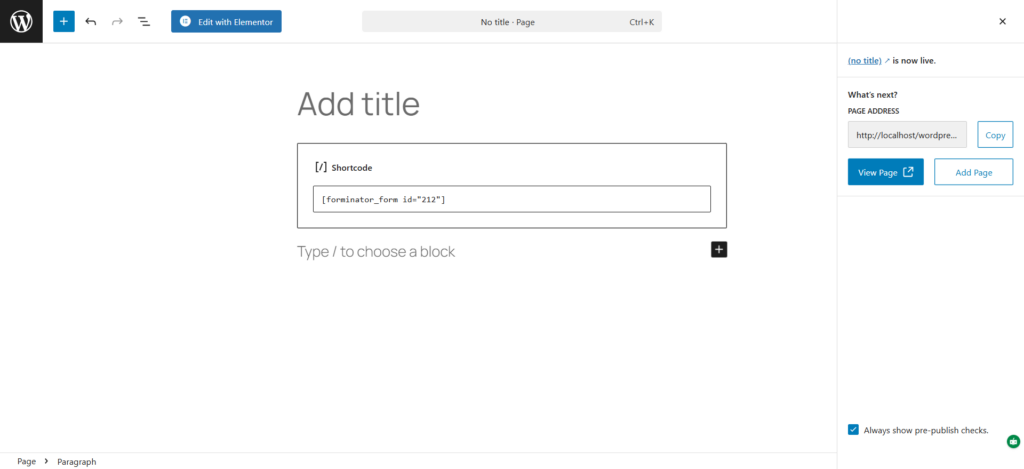Screen dimensions: 1024x469
Task: Click the Add title heading field
Action: pos(511,104)
